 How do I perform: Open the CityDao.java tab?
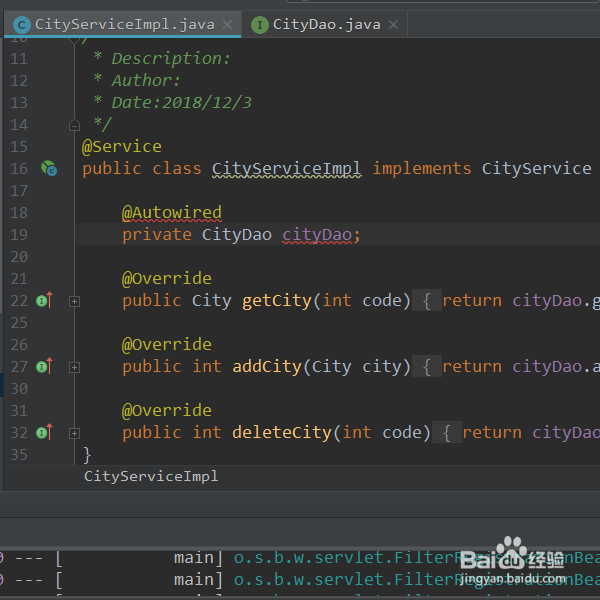tap(324, 25)
